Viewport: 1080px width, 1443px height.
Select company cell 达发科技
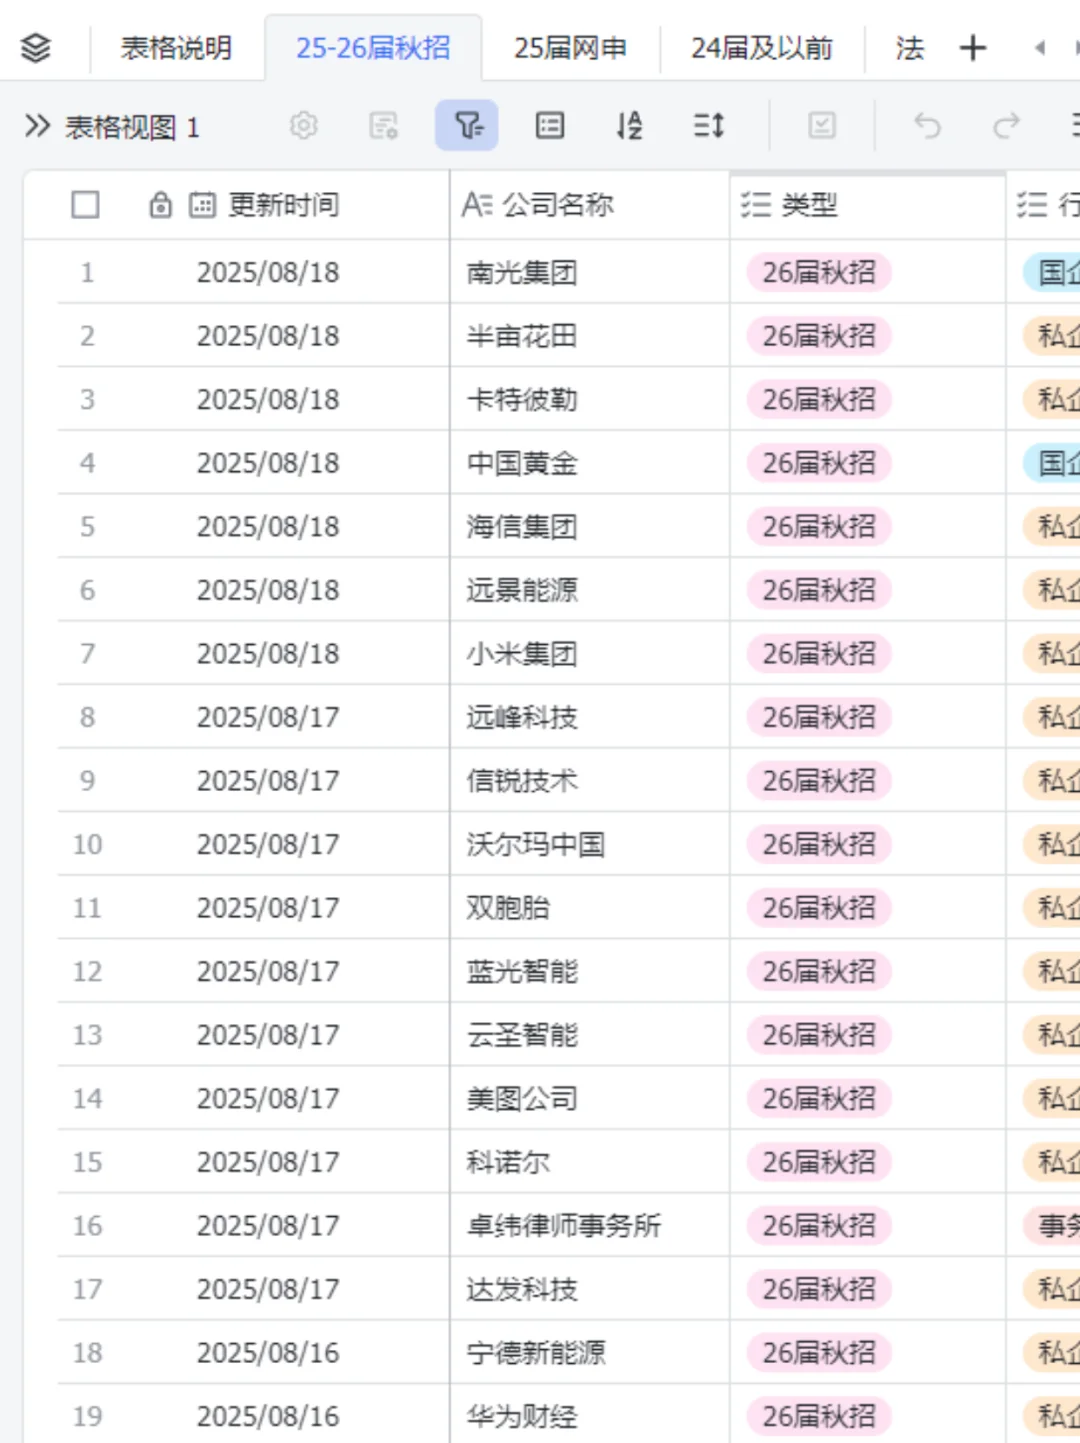click(590, 1288)
